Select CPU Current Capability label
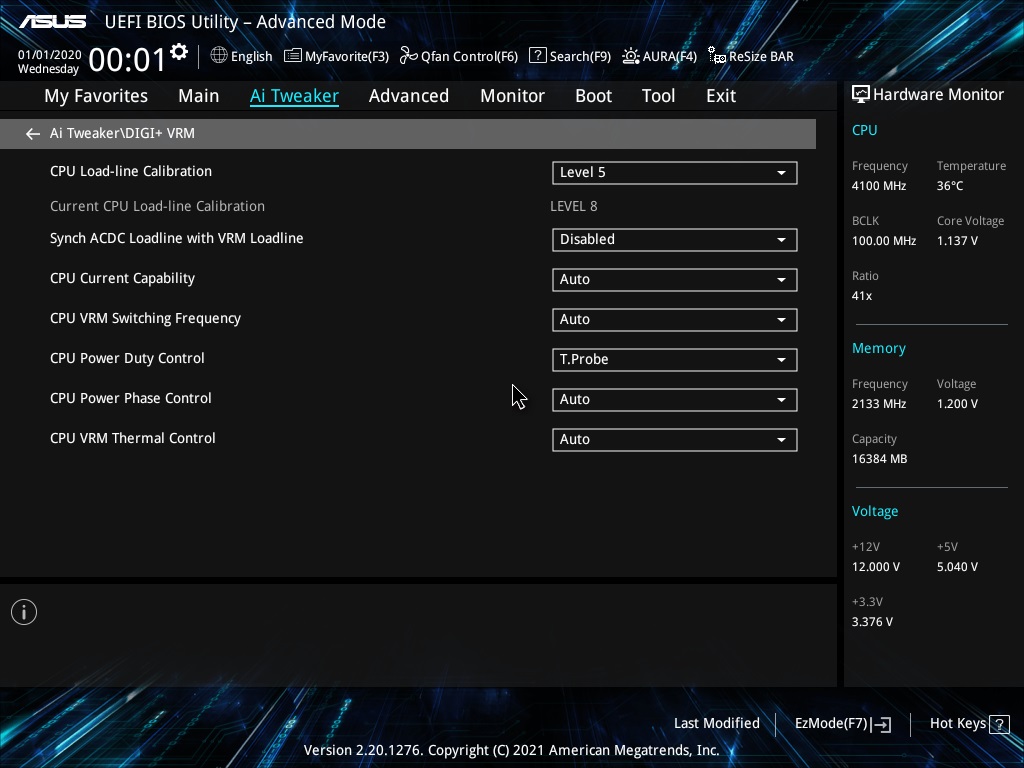 pyautogui.click(x=122, y=278)
